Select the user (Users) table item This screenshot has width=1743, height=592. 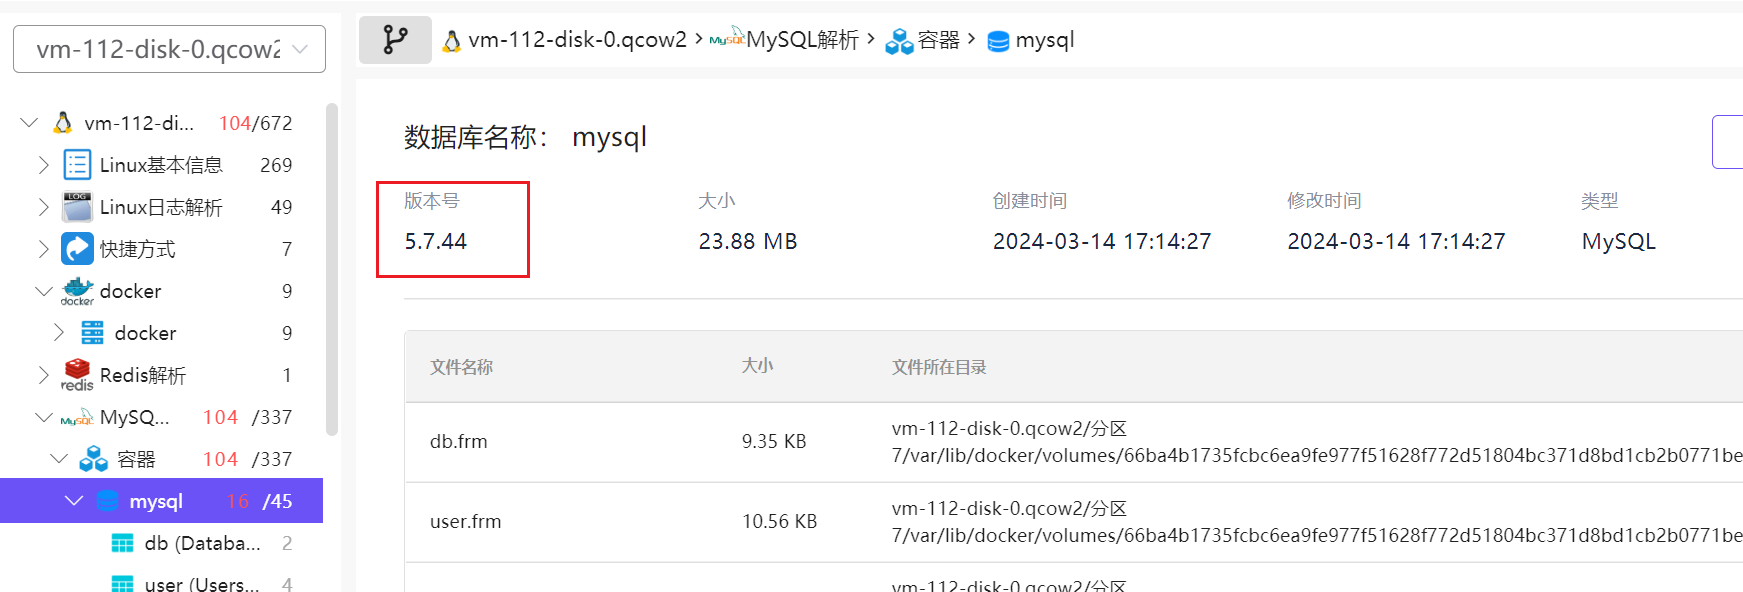(x=201, y=584)
